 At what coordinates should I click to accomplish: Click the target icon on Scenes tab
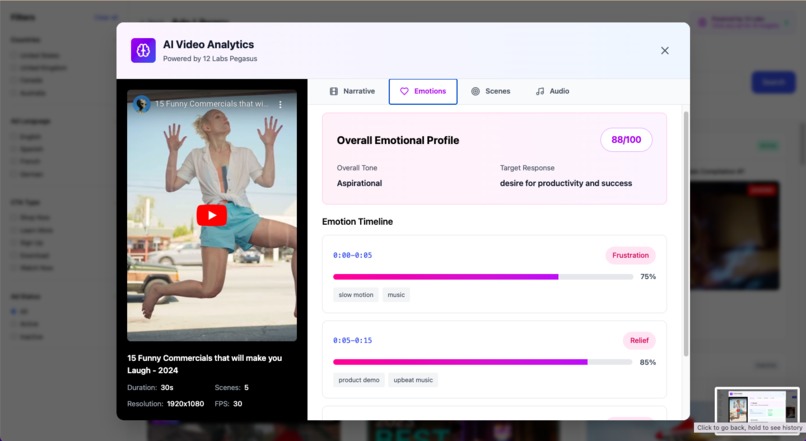click(x=475, y=91)
